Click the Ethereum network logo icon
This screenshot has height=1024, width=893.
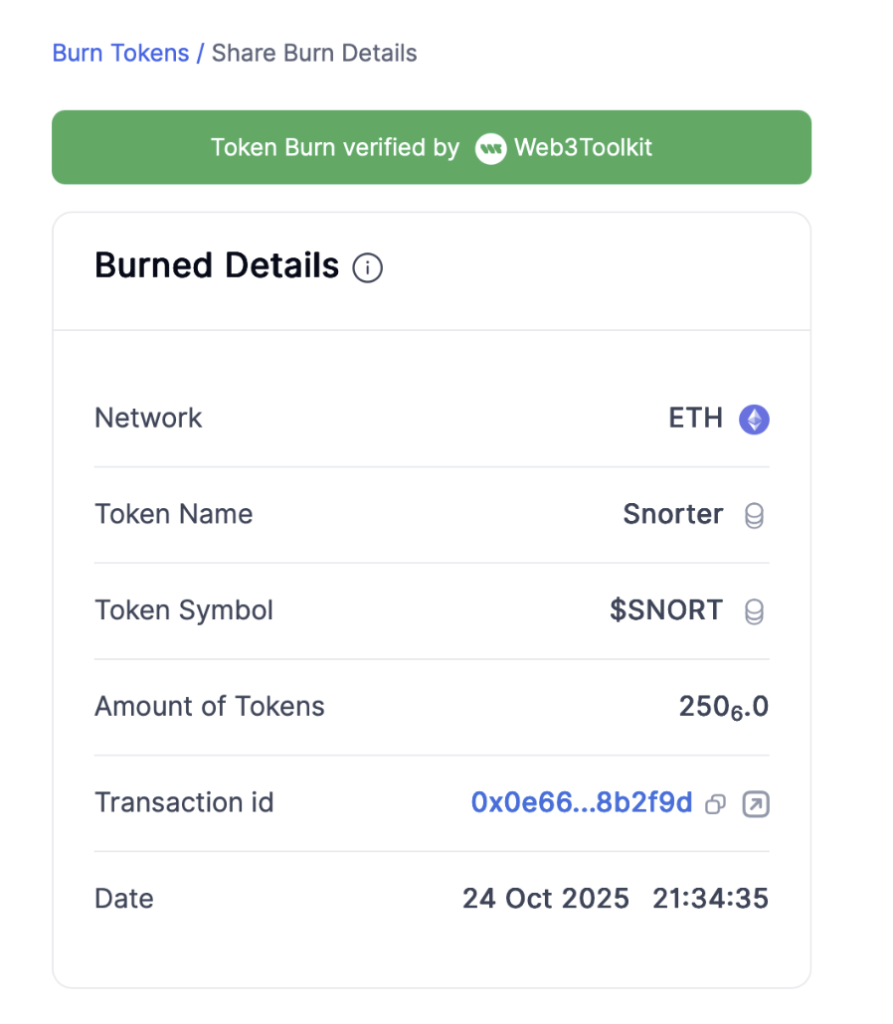pyautogui.click(x=754, y=419)
